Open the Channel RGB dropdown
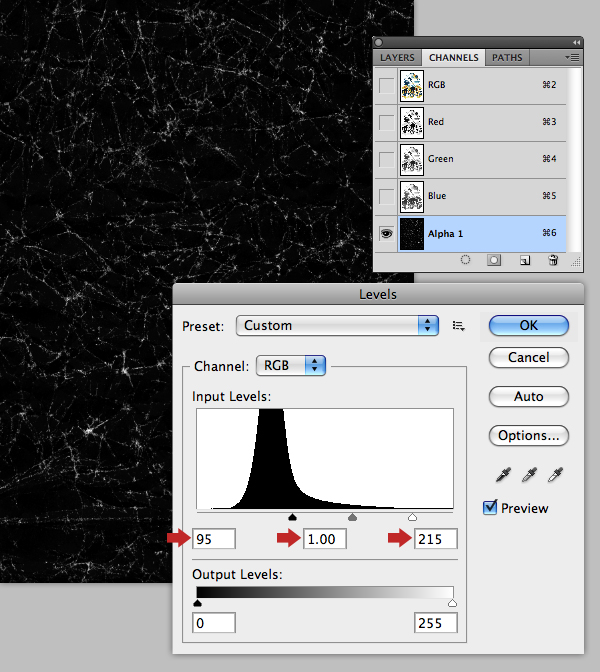This screenshot has height=672, width=600. tap(291, 366)
